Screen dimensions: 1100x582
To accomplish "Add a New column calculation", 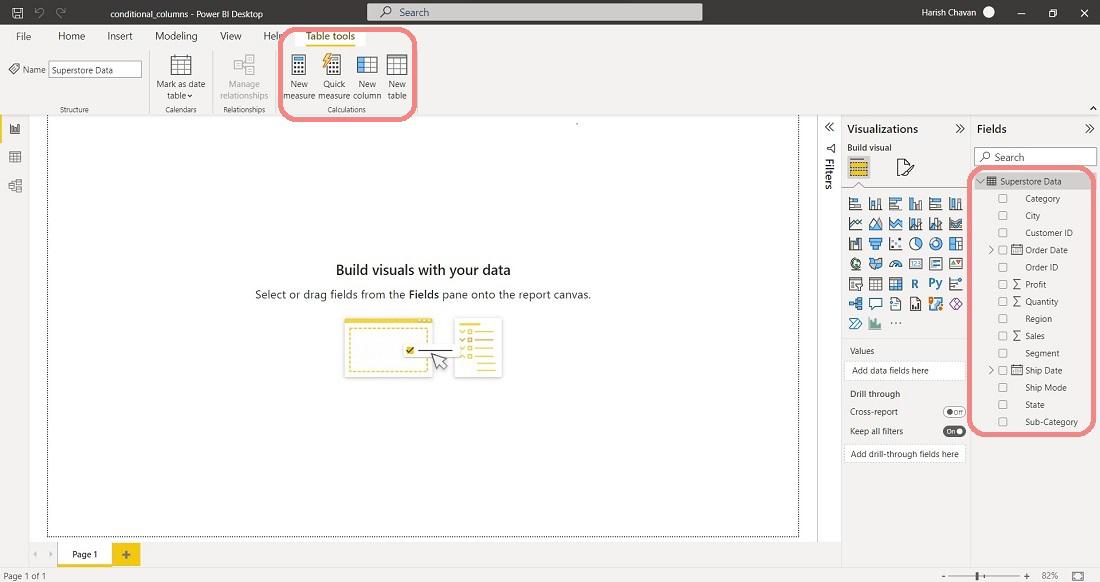I will click(367, 76).
